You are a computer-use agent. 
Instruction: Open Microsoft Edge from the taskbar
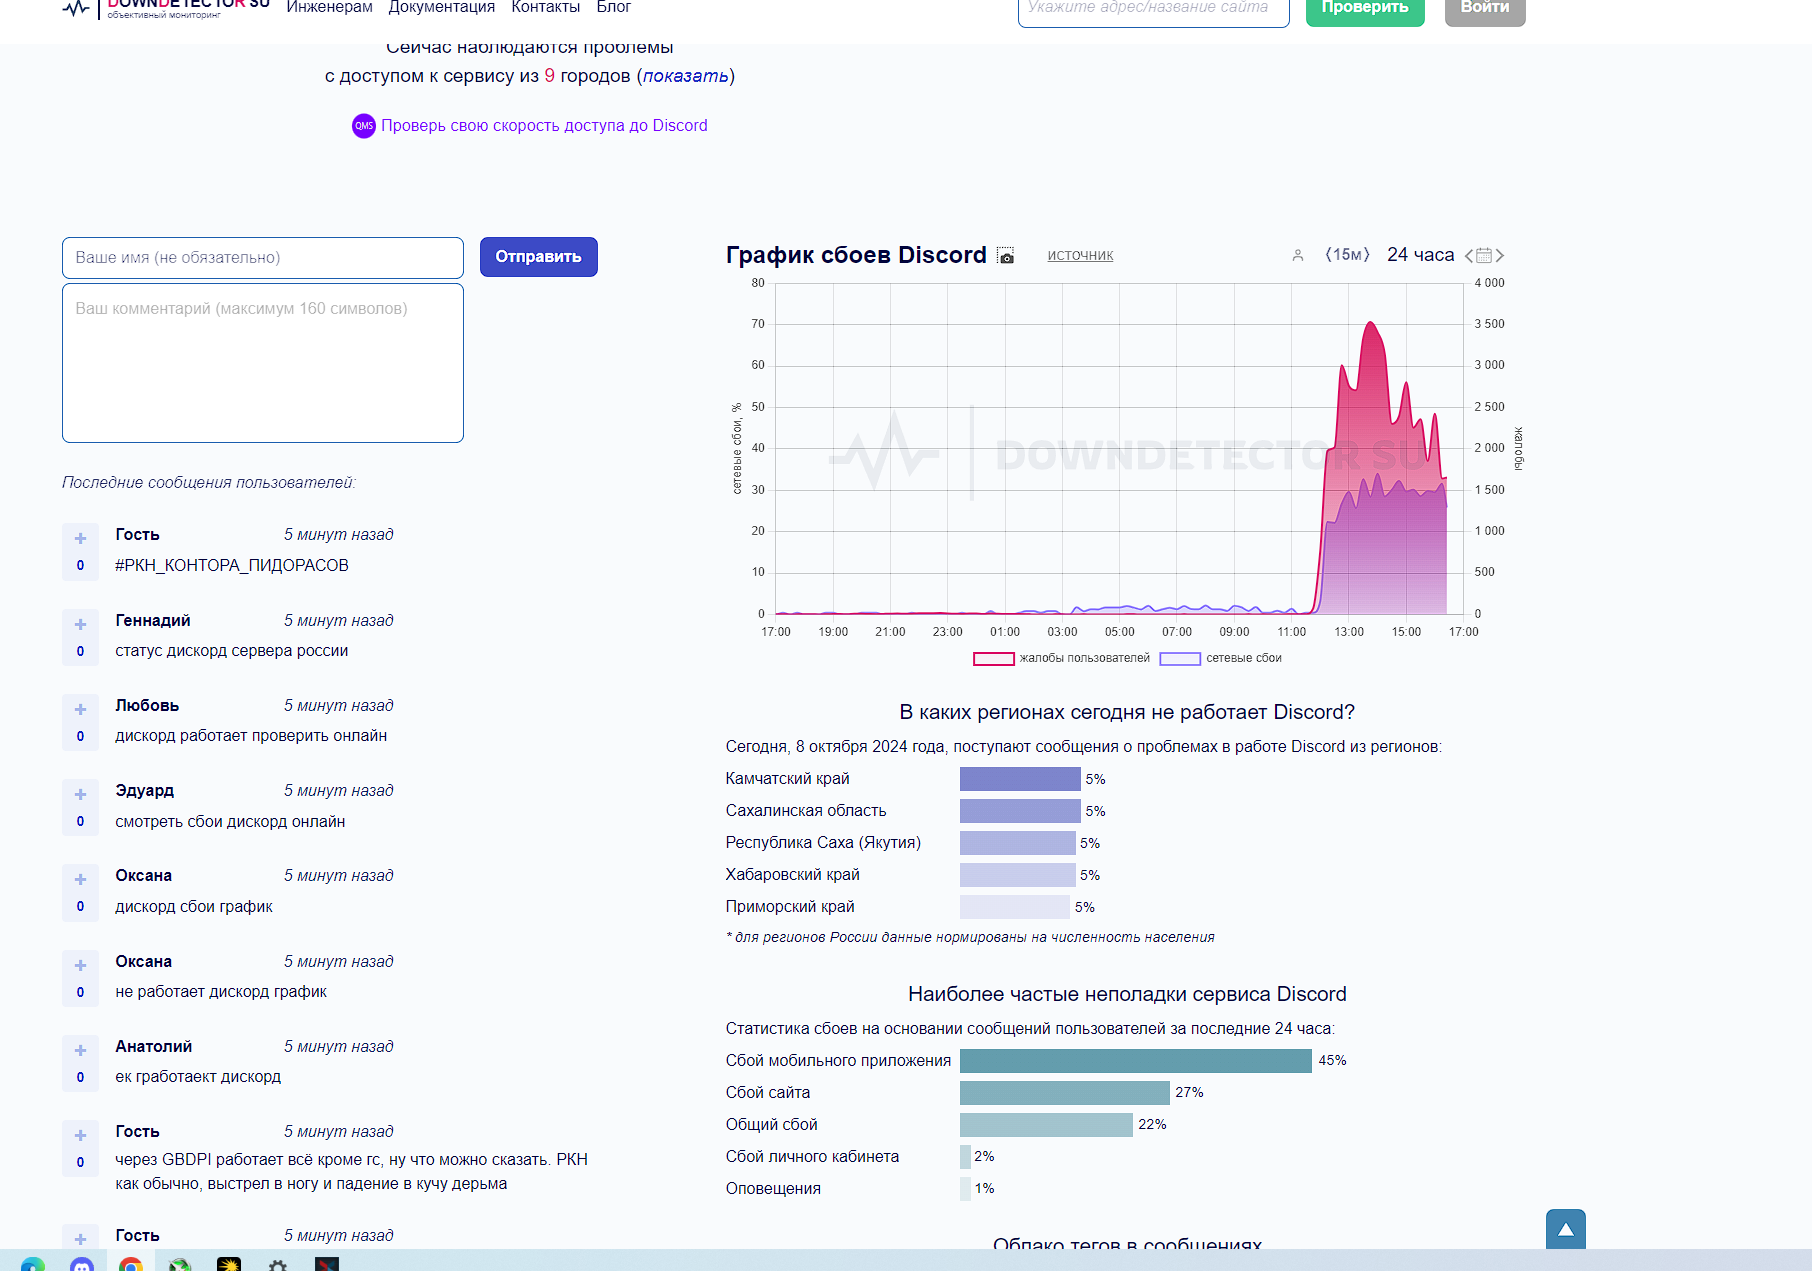[33, 1264]
